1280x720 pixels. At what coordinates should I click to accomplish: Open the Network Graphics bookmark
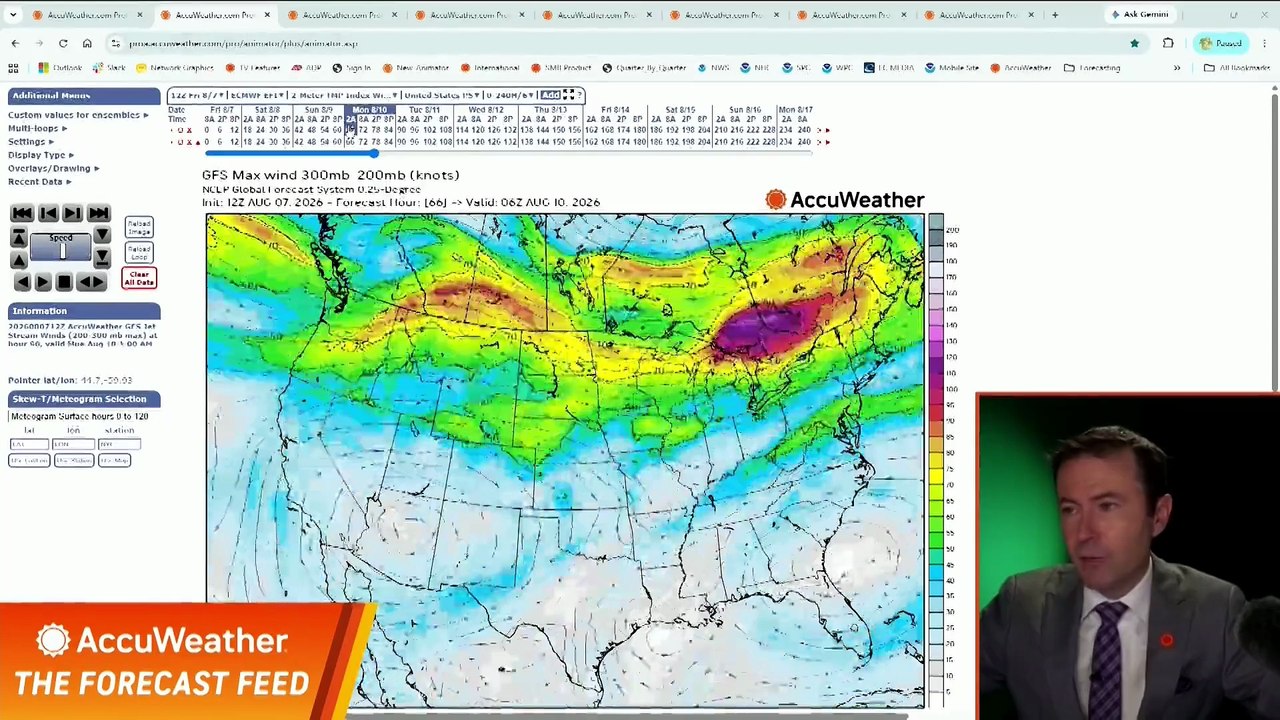click(x=175, y=68)
